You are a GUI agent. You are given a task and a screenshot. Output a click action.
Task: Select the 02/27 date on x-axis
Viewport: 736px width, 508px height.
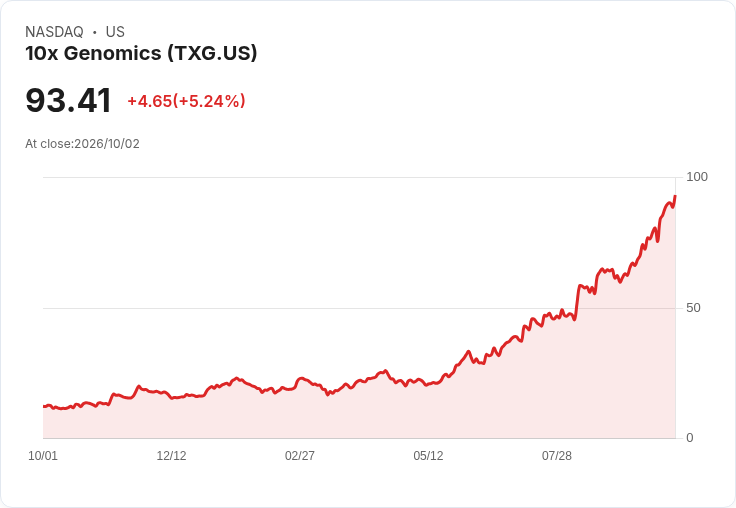coord(300,455)
